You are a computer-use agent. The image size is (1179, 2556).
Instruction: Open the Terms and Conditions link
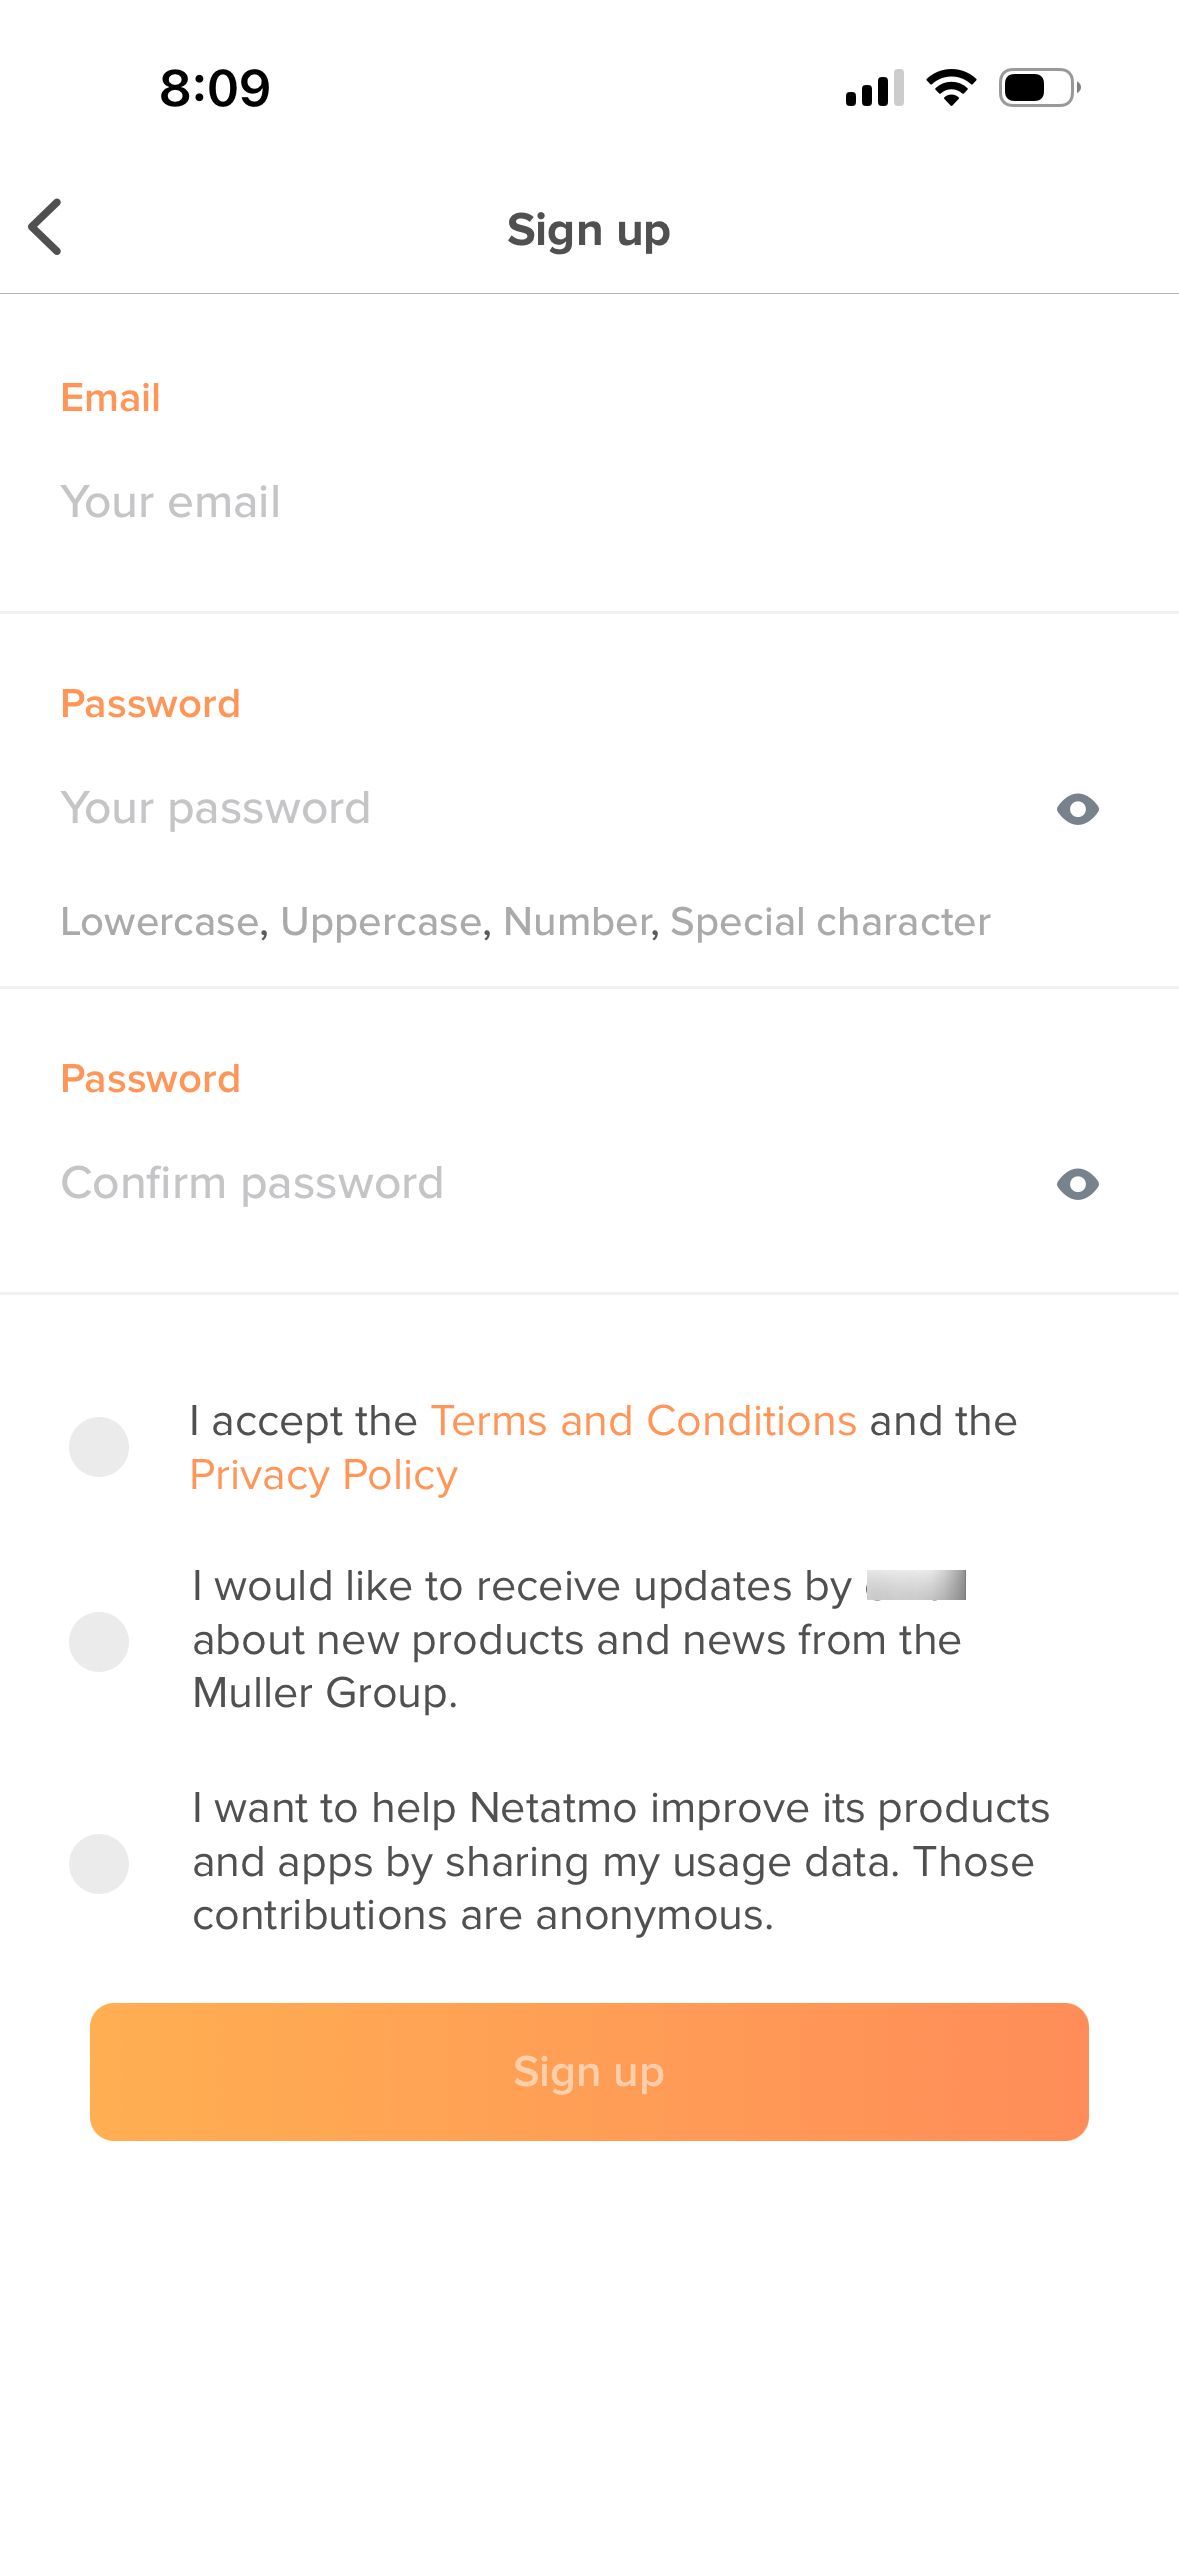coord(642,1420)
